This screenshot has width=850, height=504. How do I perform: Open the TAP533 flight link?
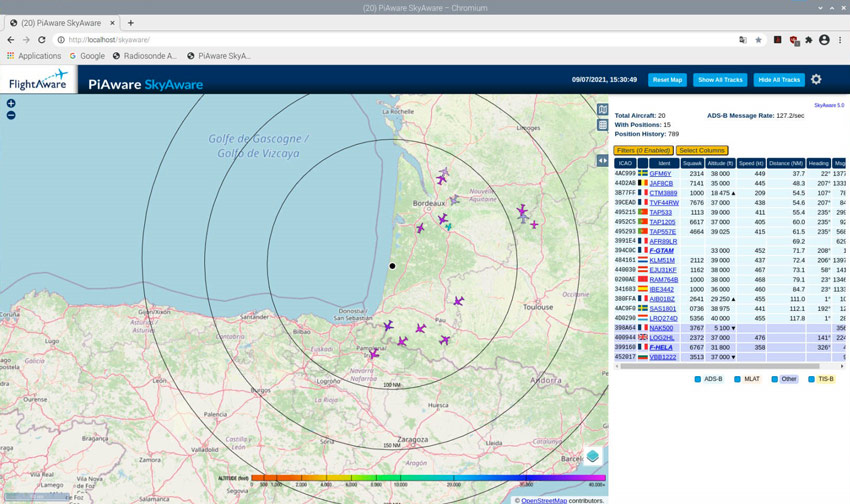(660, 212)
